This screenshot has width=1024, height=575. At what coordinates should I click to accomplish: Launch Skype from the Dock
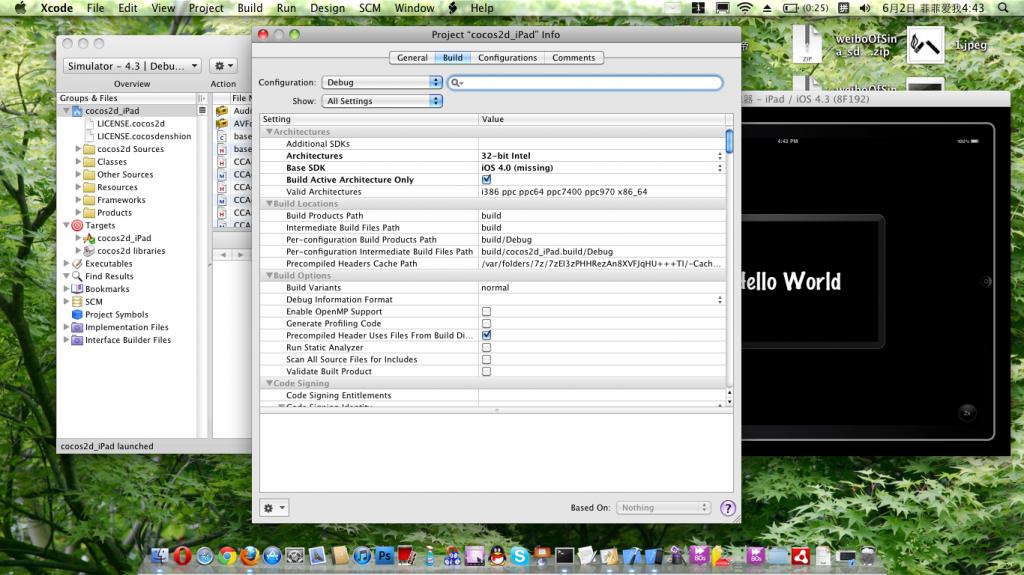tap(520, 556)
